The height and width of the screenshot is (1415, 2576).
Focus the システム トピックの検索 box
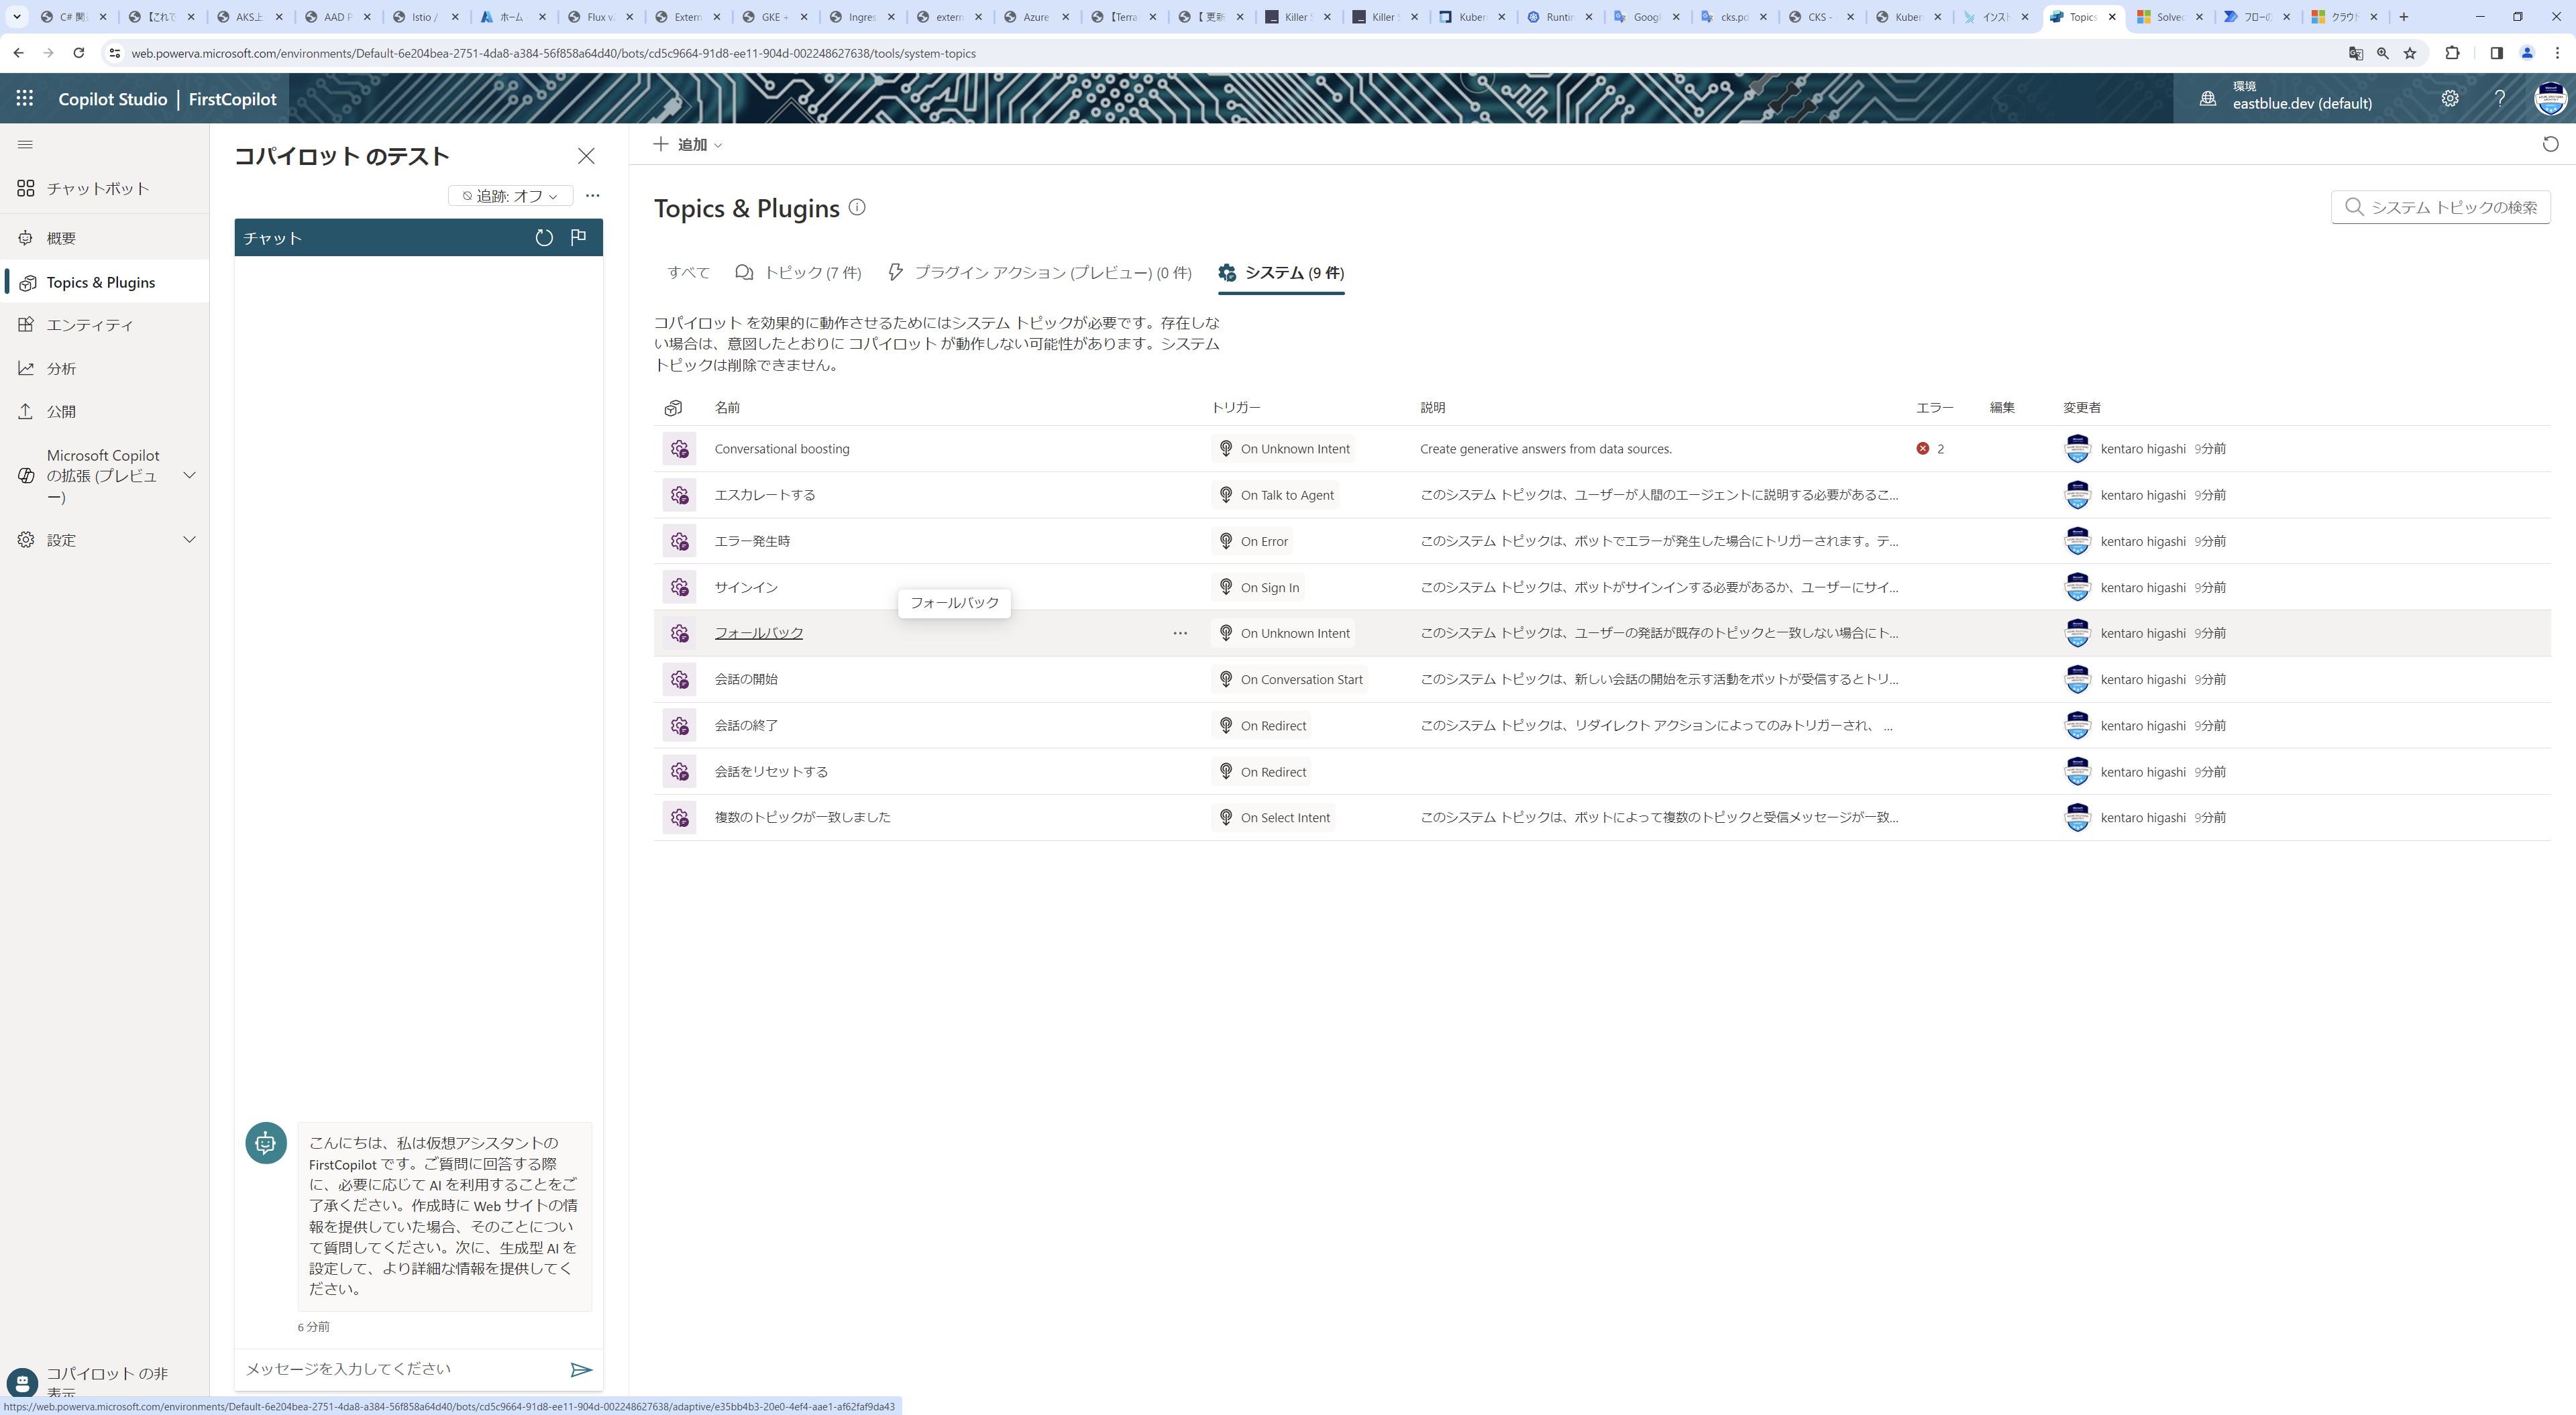pyautogui.click(x=2441, y=207)
